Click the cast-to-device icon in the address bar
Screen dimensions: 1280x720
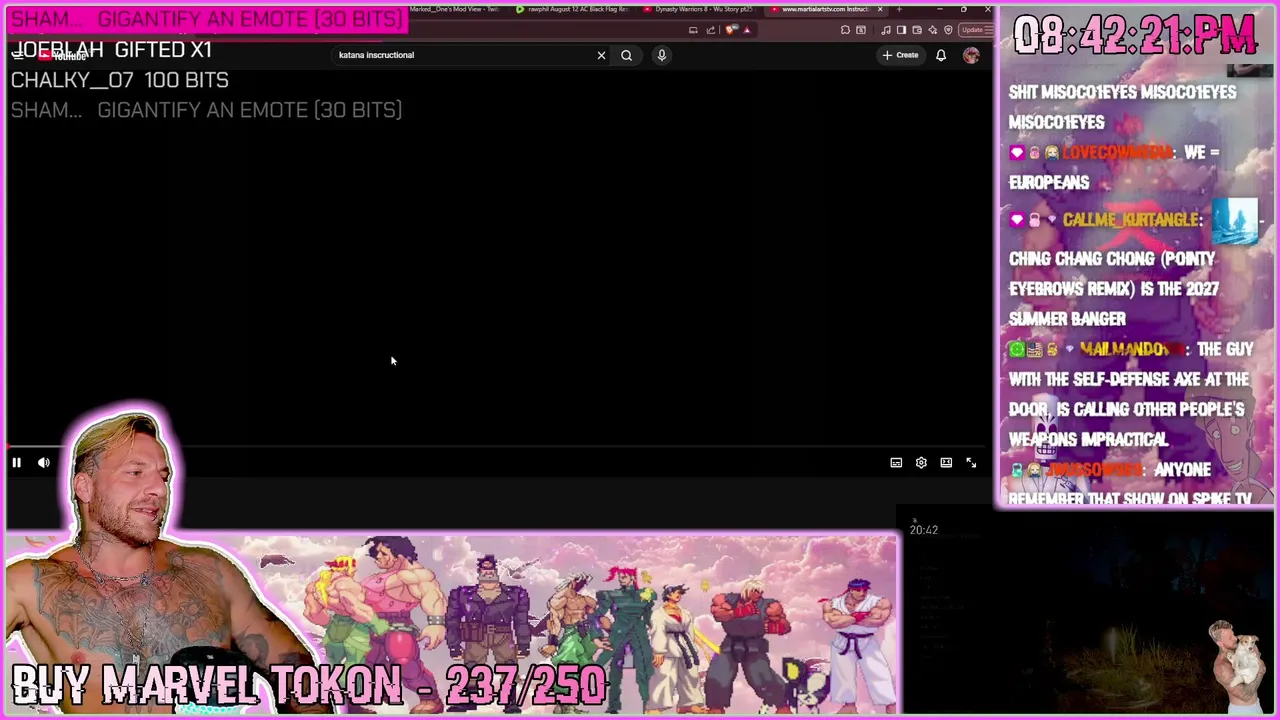point(693,30)
